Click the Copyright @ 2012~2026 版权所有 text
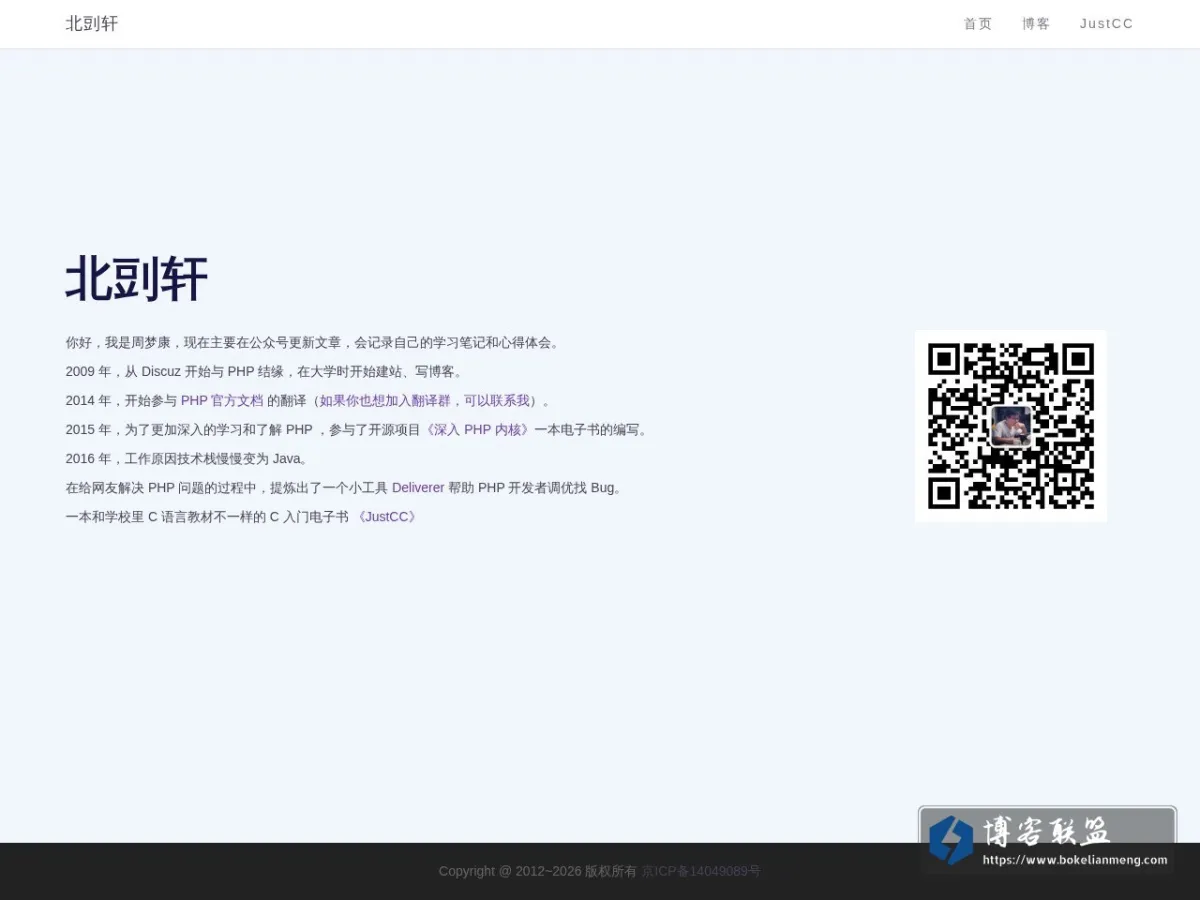1200x900 pixels. coord(538,871)
